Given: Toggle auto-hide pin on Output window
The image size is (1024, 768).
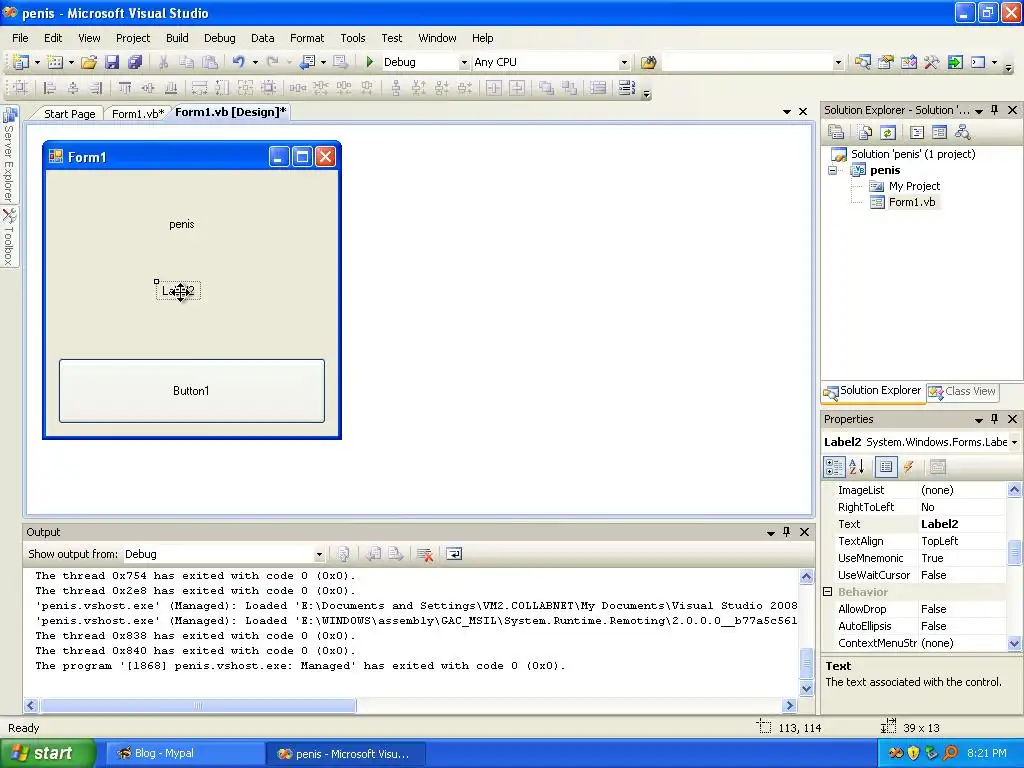Looking at the screenshot, I should tap(786, 532).
